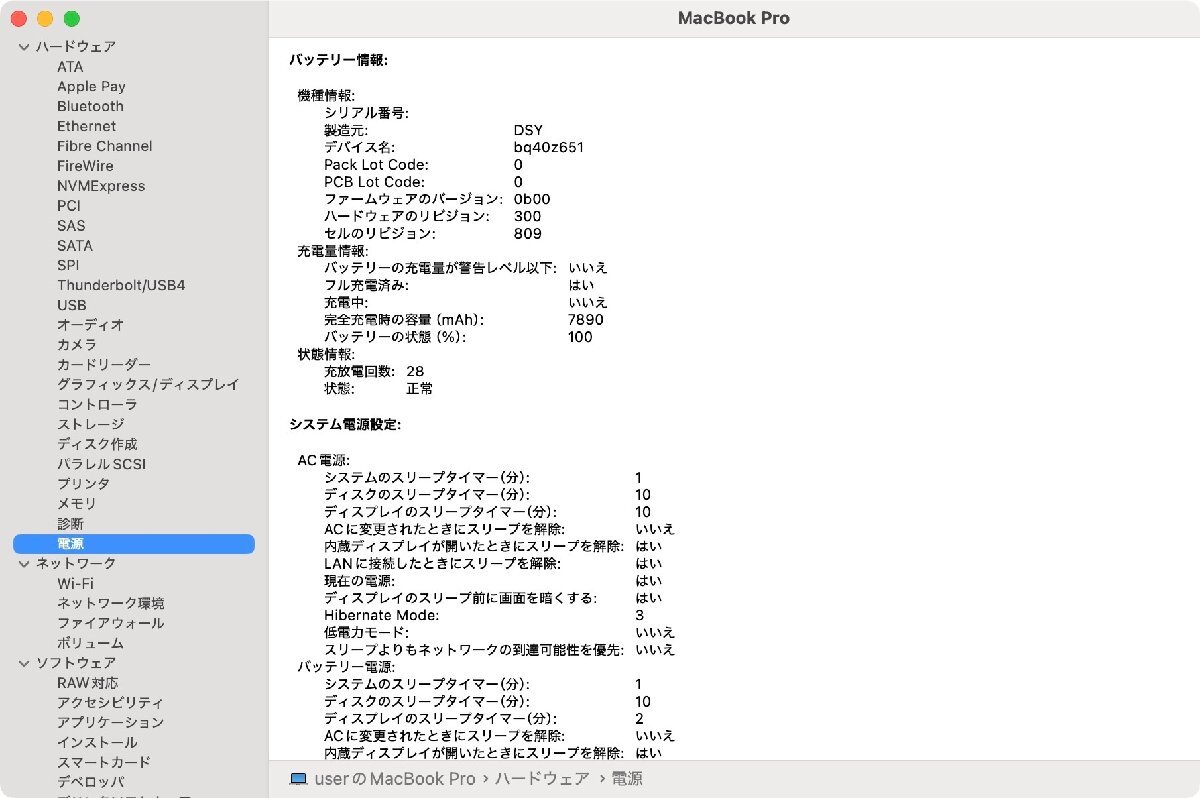
Task: Show NVMExpress device details
Action: (x=101, y=186)
